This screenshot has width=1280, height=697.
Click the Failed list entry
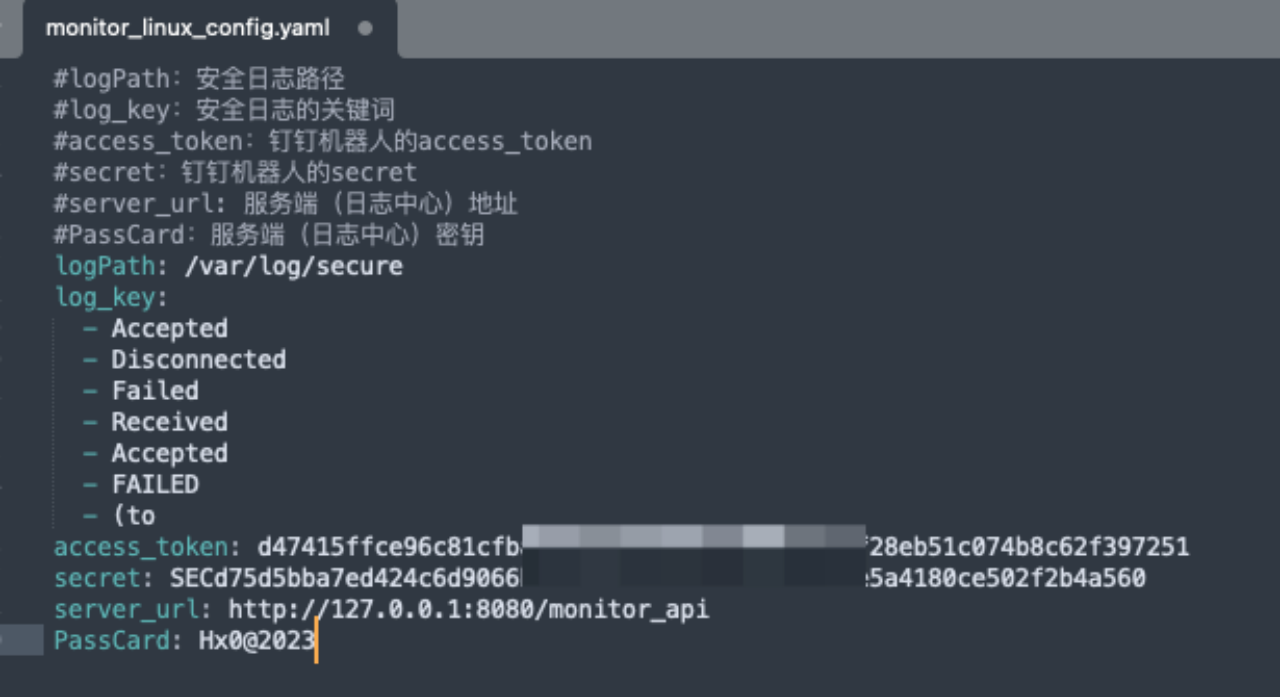155,390
